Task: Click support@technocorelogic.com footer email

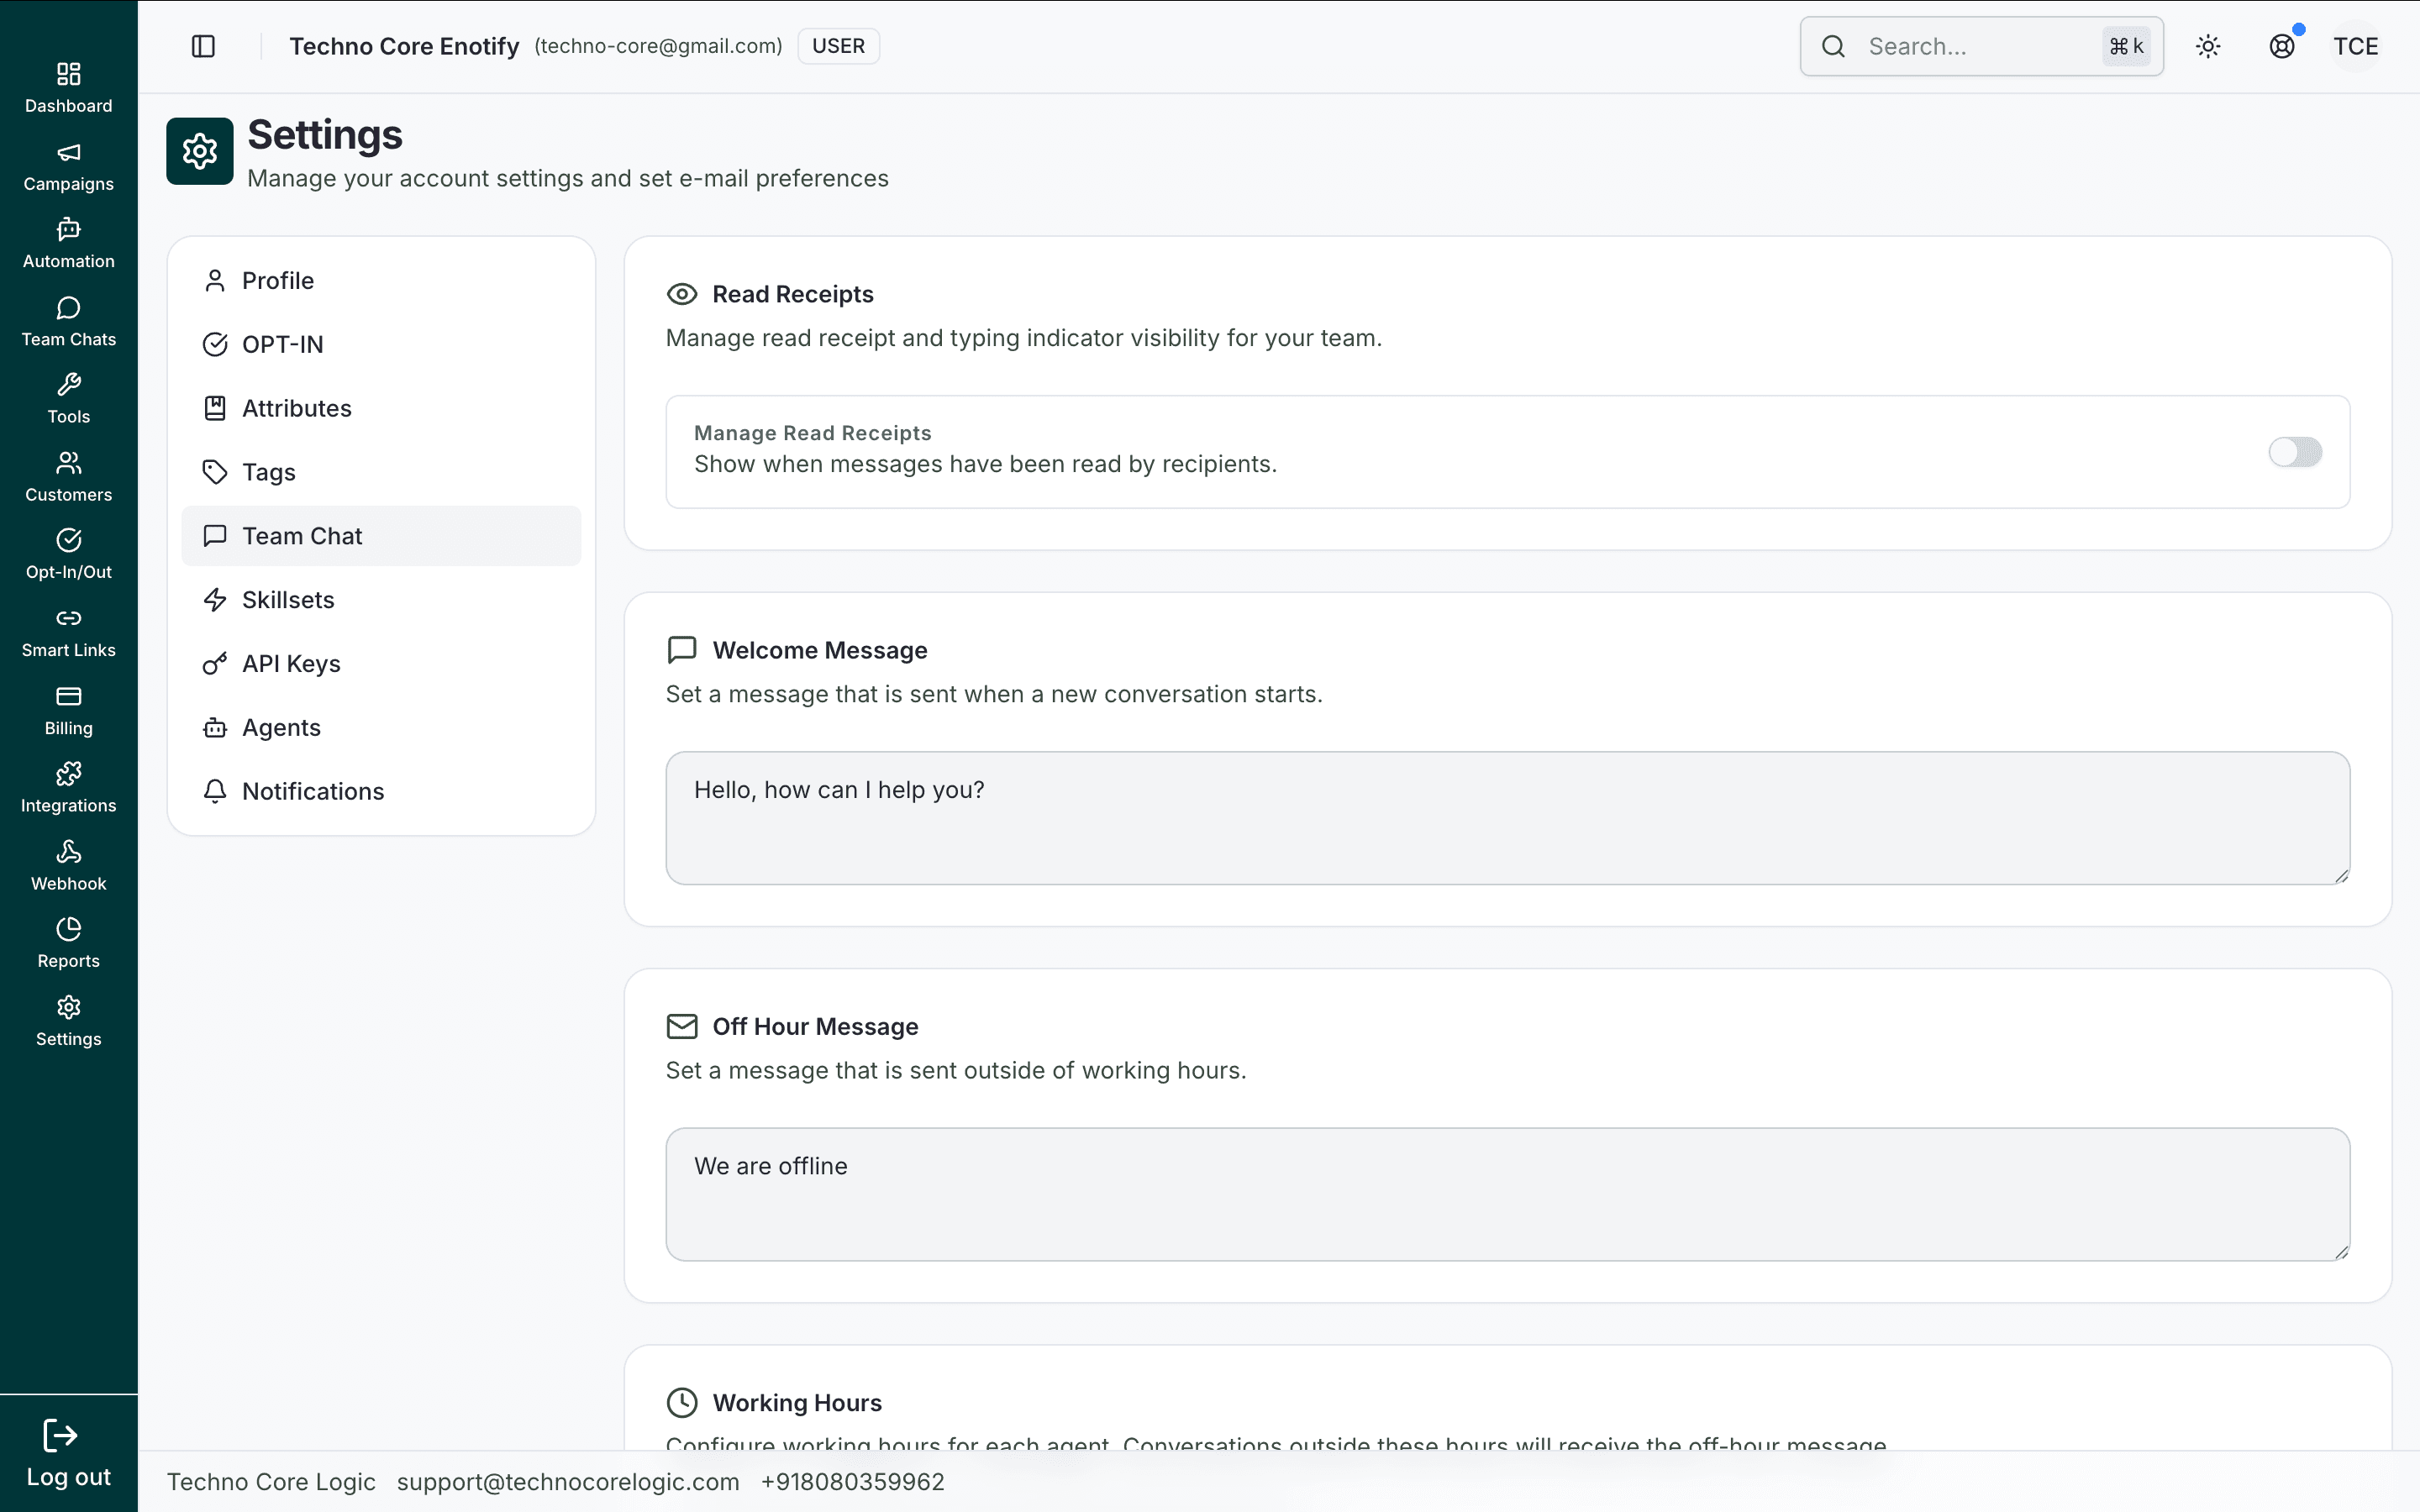Action: pos(568,1482)
